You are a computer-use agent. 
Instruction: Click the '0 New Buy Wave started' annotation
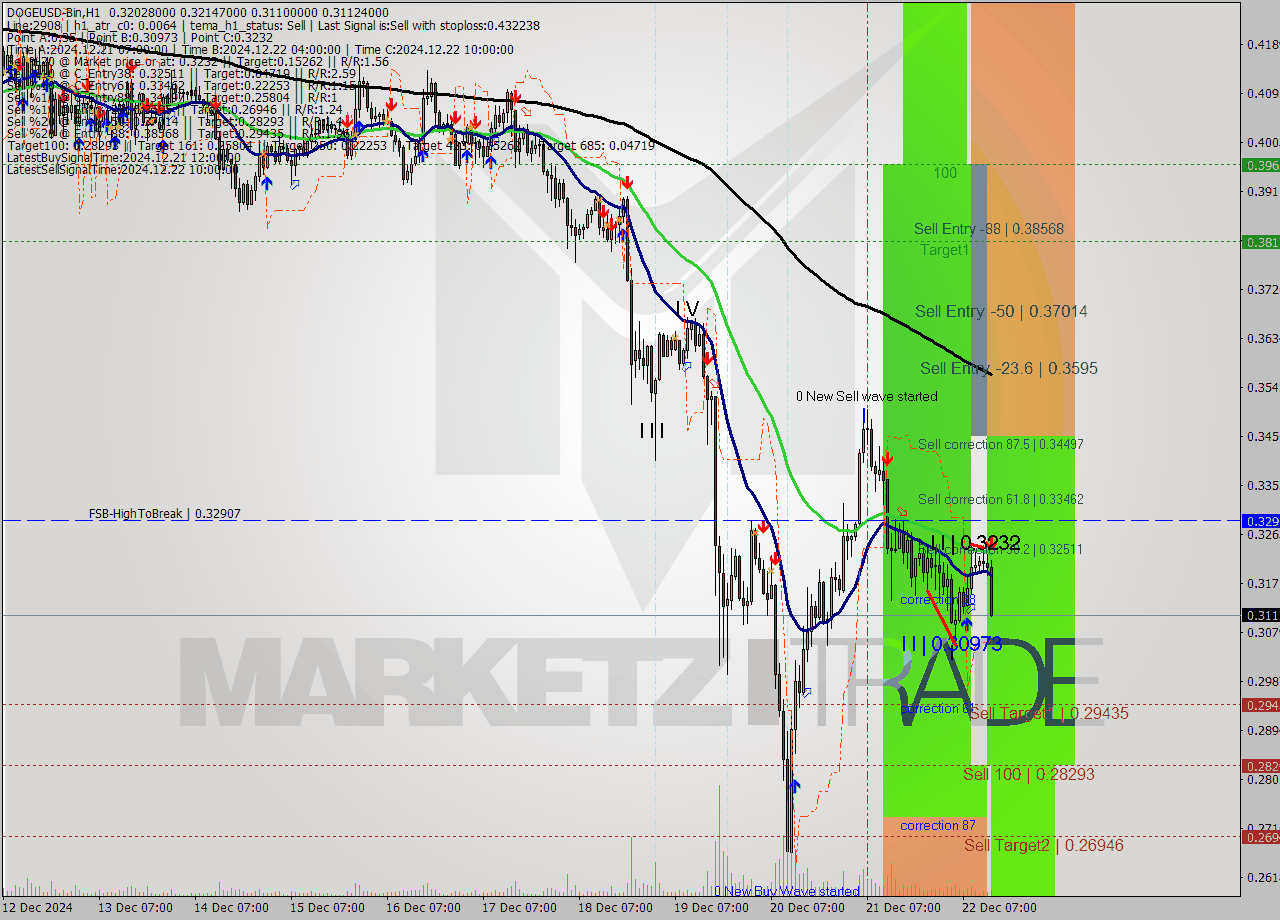tap(787, 891)
